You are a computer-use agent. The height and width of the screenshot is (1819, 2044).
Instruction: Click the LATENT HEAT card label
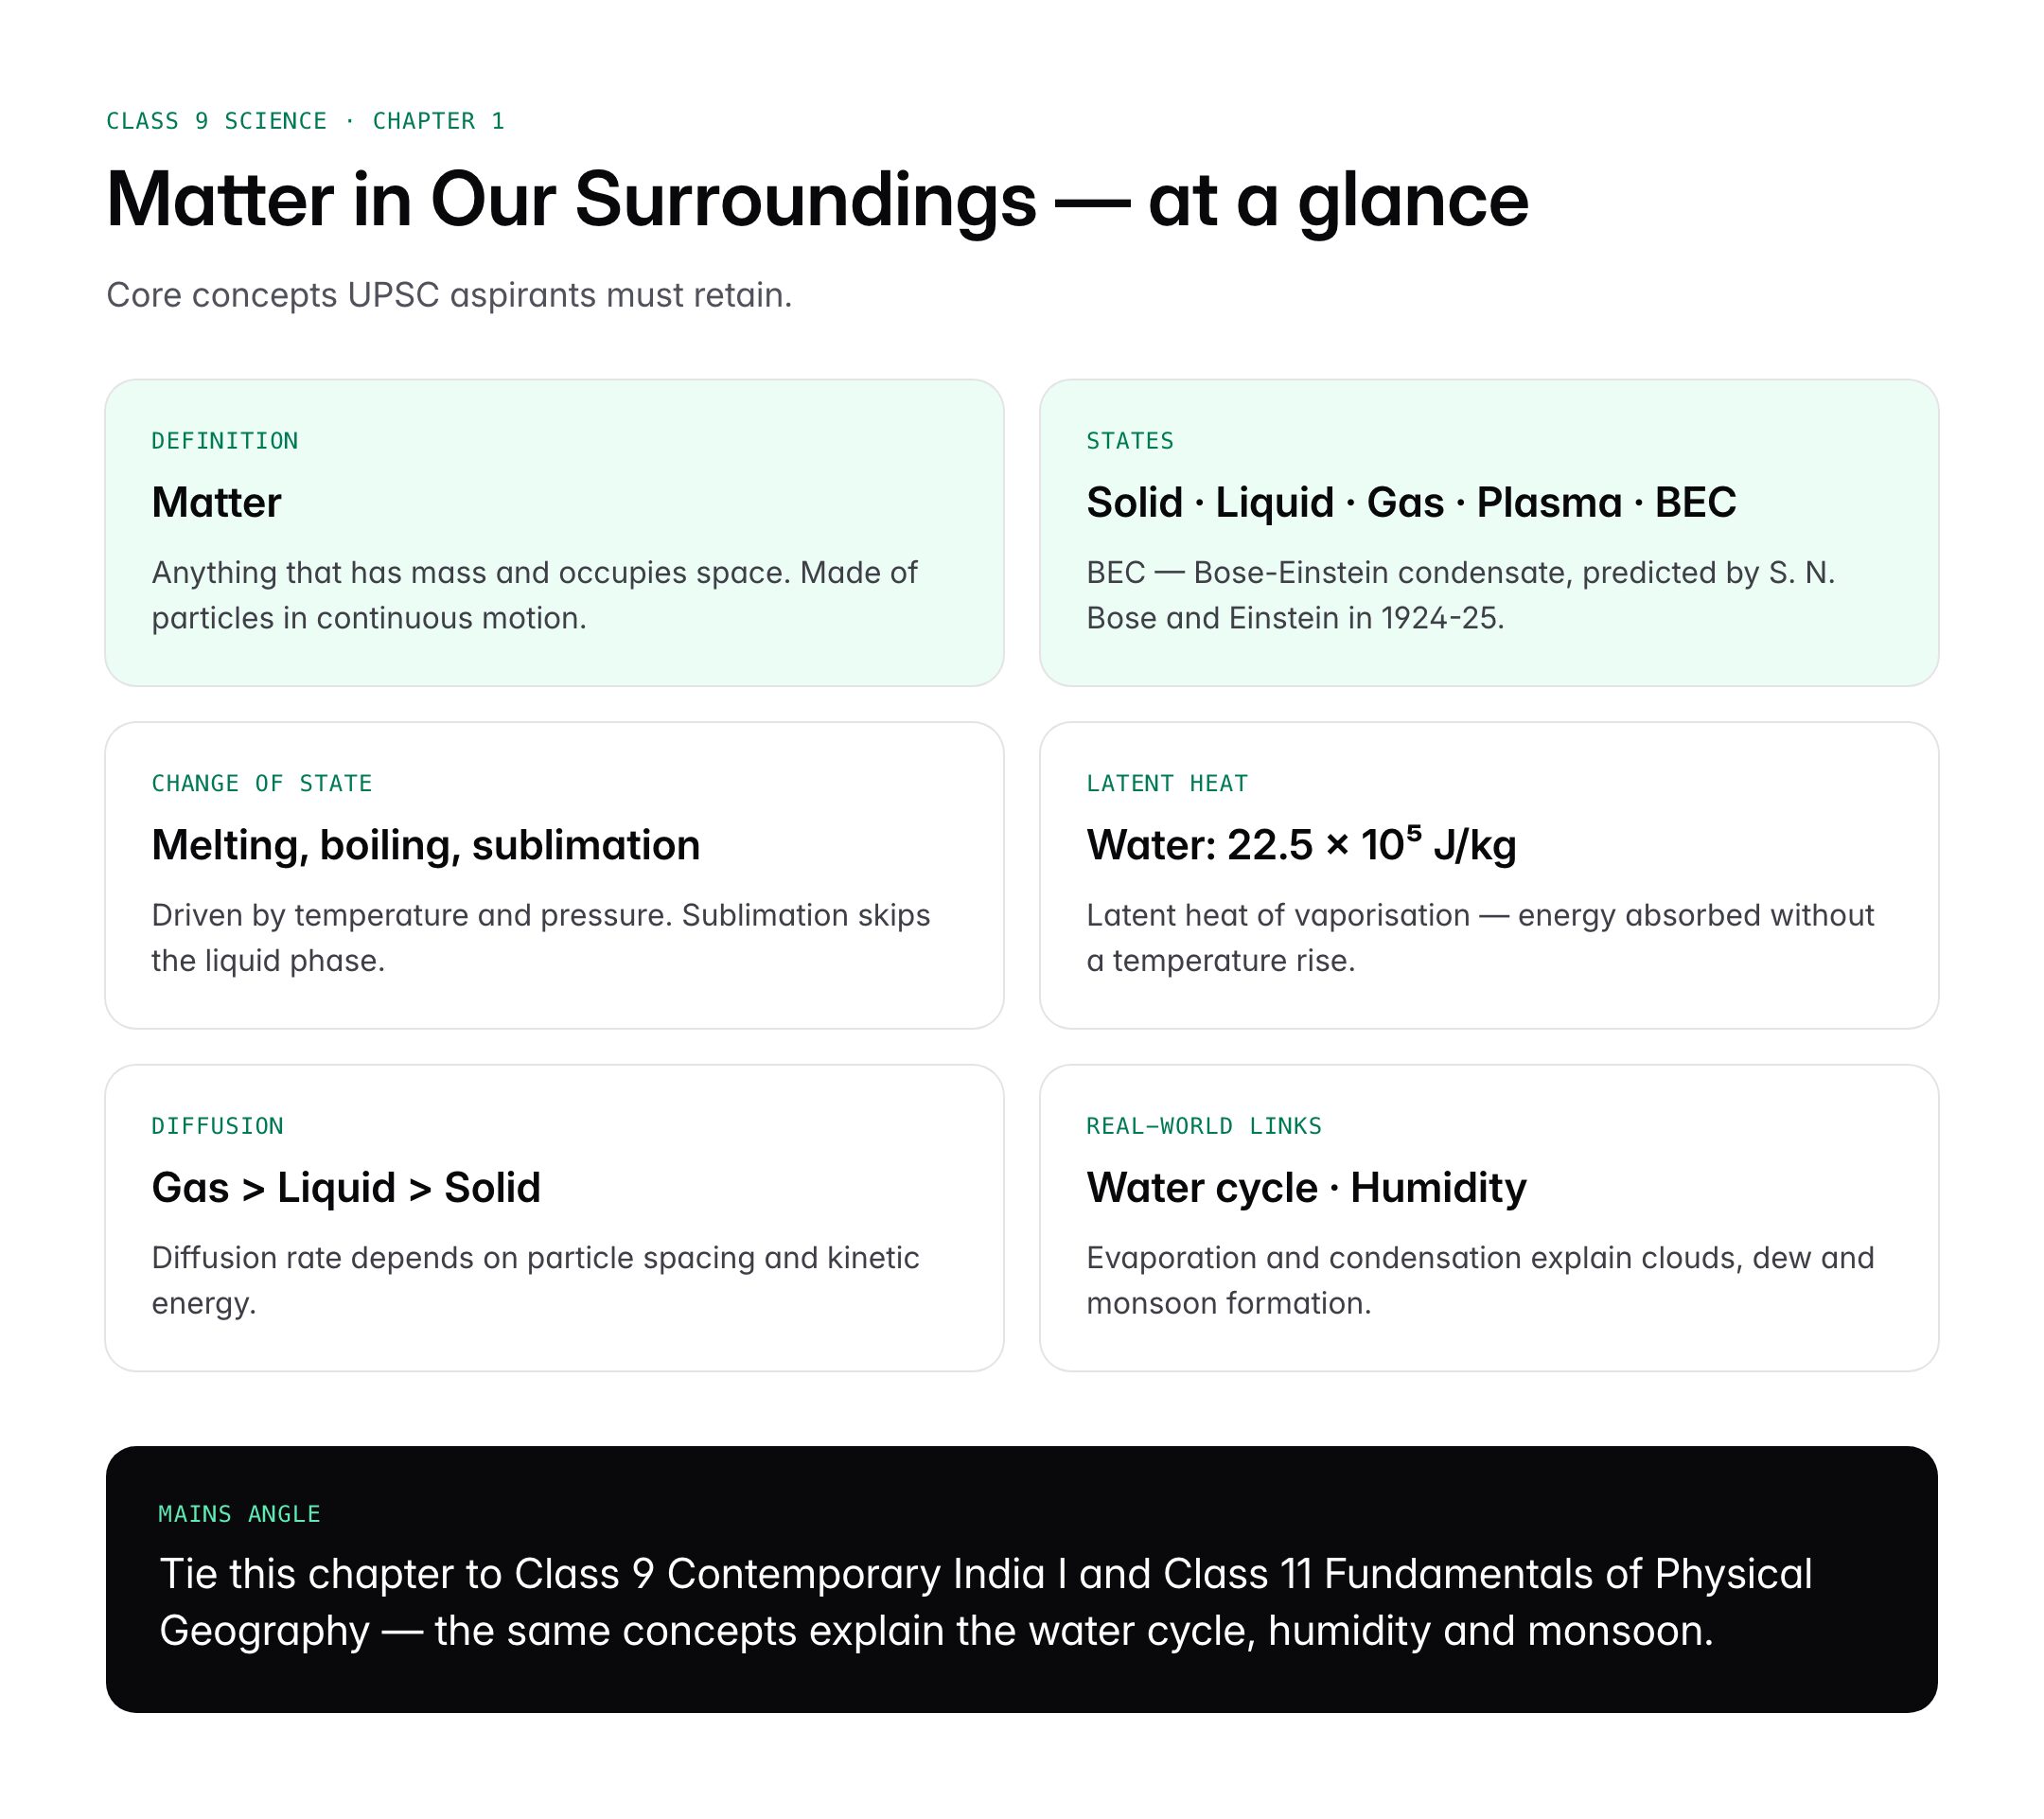[x=1167, y=783]
